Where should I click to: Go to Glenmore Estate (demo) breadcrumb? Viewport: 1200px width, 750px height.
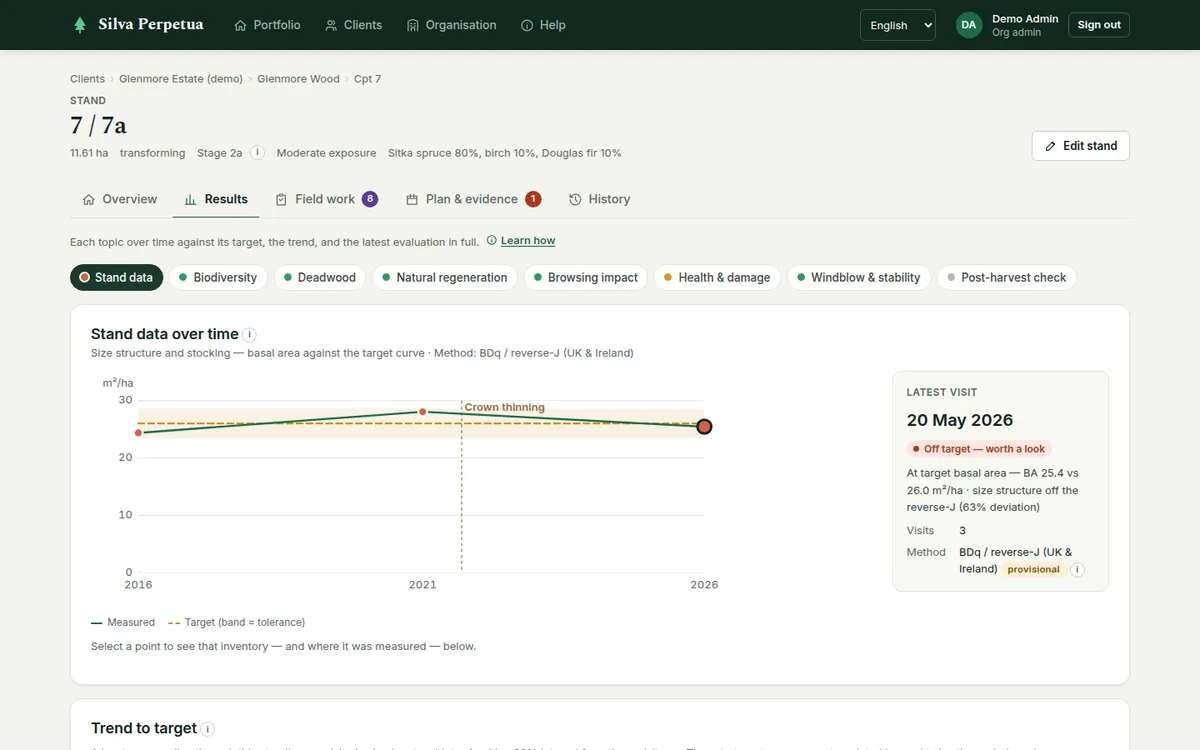pos(181,79)
